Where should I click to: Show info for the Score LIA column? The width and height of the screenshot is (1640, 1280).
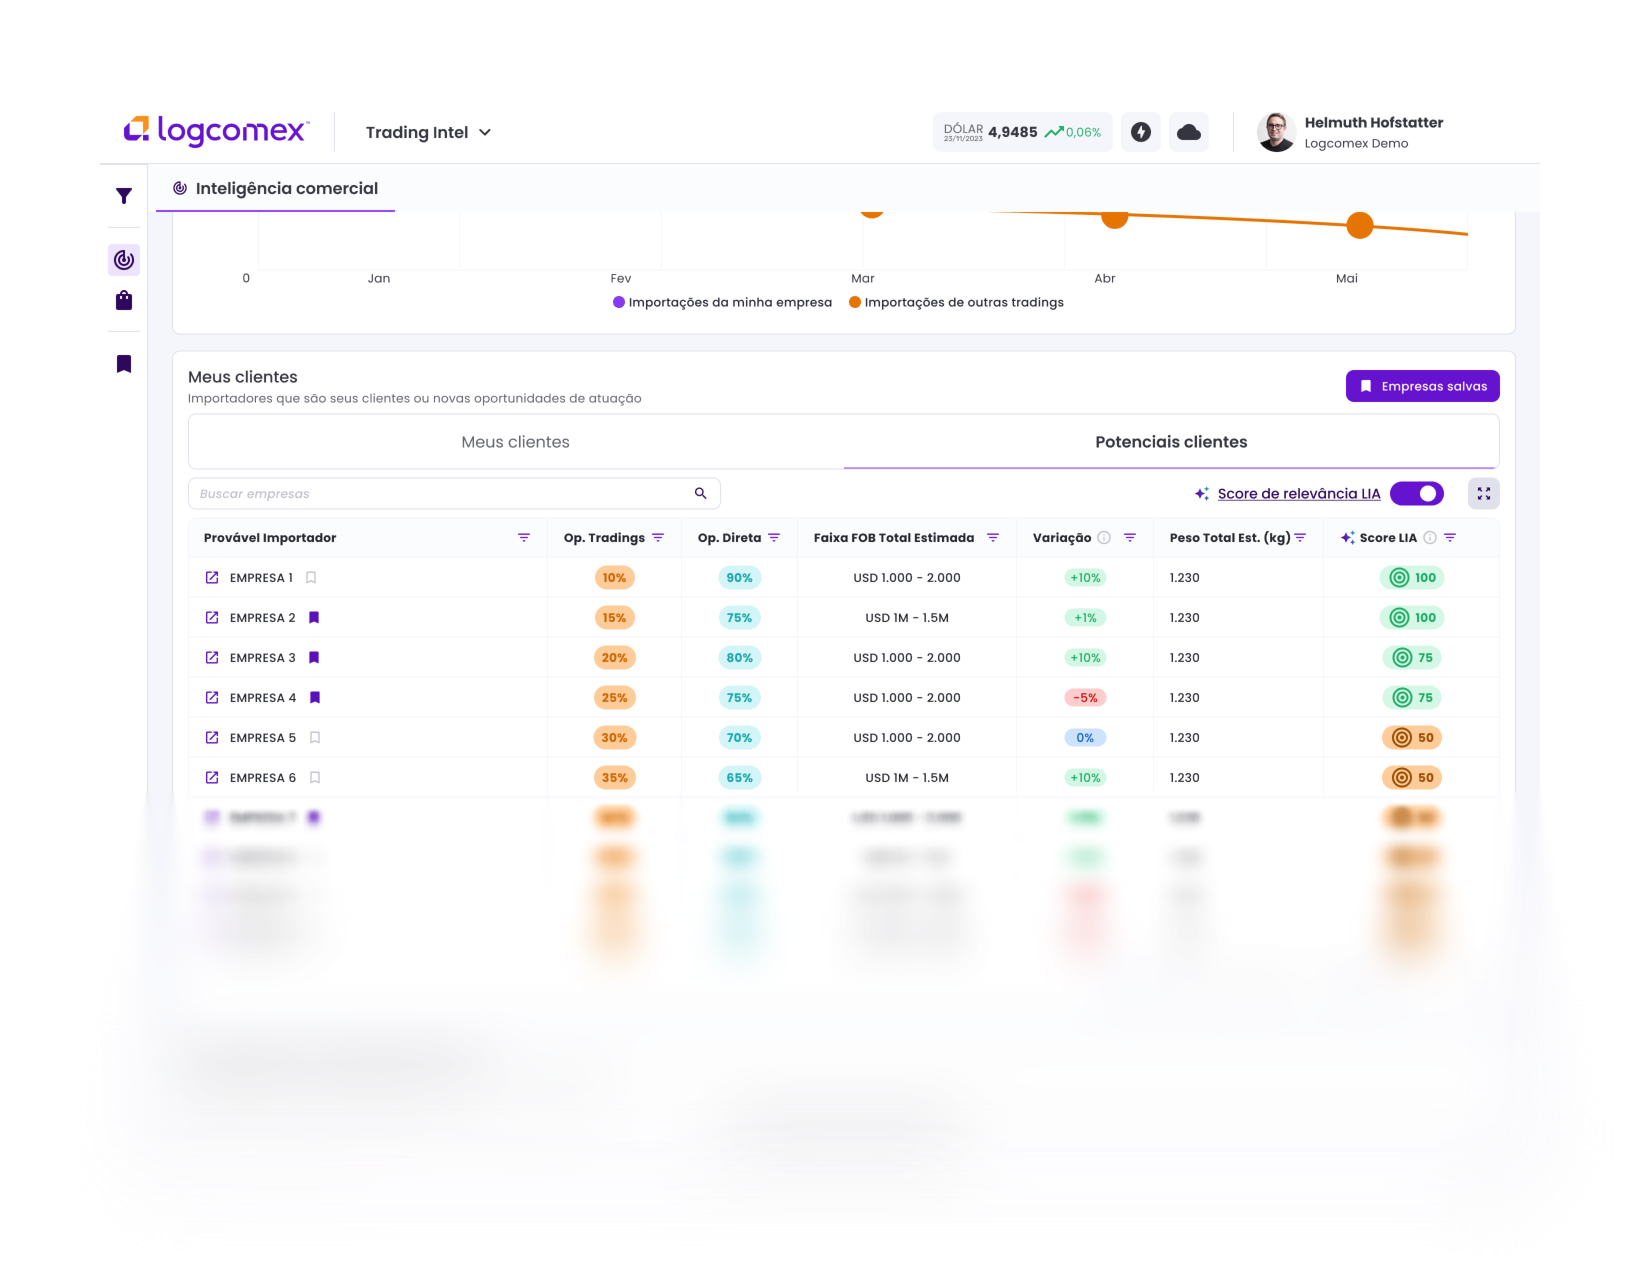[x=1430, y=538]
